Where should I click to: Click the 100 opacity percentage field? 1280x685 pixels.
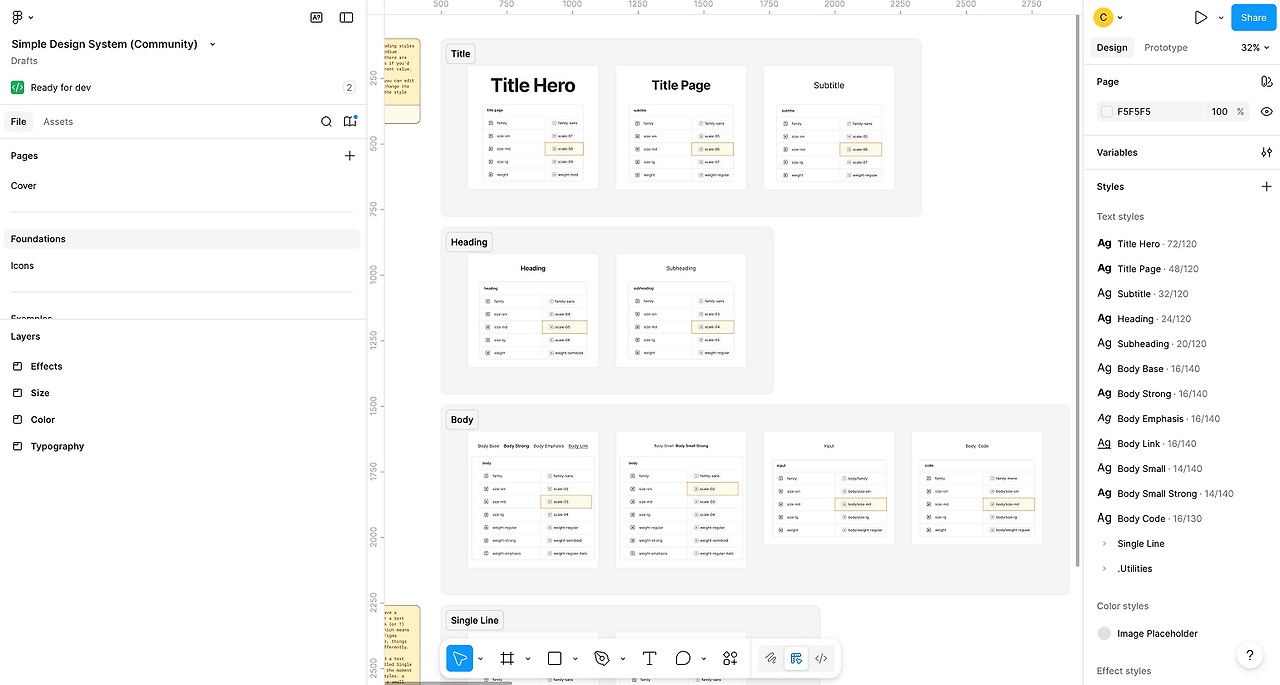pos(1219,111)
